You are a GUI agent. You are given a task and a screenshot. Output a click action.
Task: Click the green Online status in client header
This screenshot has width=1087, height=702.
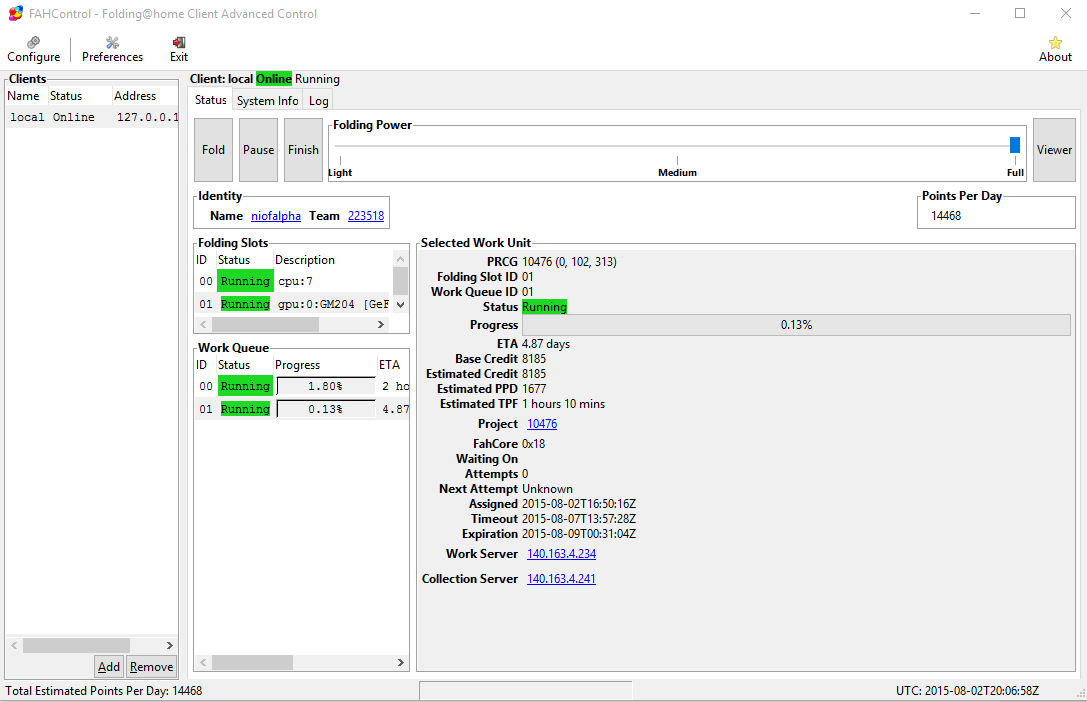coord(274,79)
